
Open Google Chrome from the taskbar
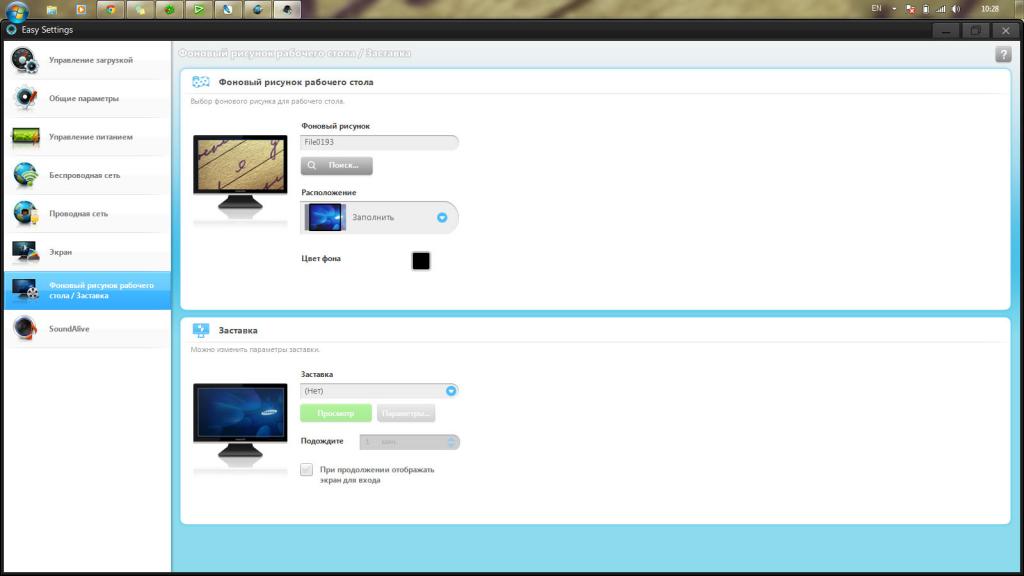(x=110, y=9)
